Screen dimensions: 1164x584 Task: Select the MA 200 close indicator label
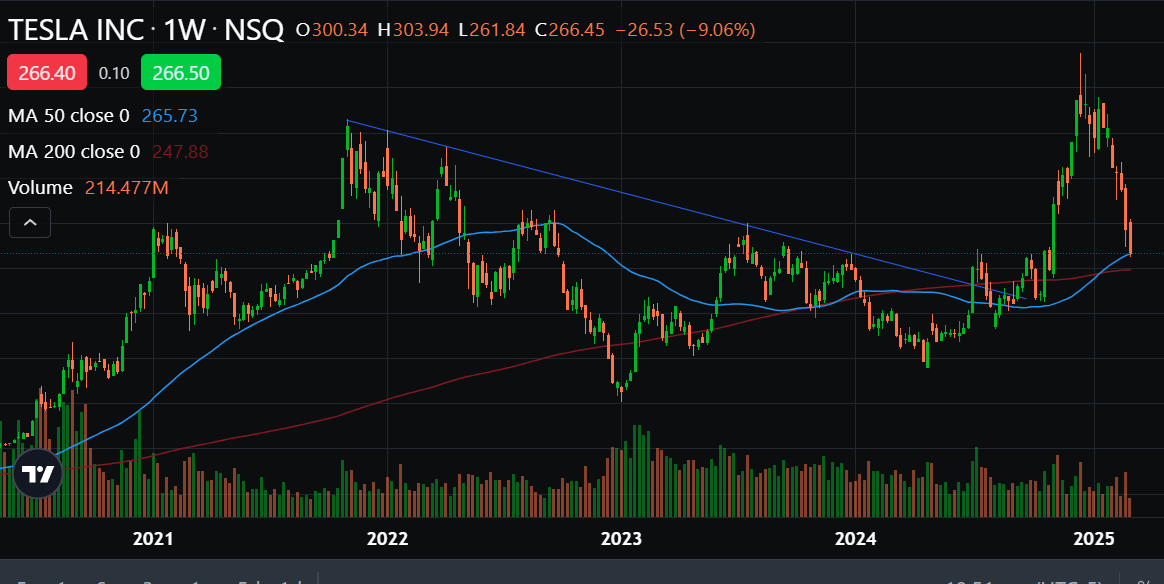click(74, 152)
